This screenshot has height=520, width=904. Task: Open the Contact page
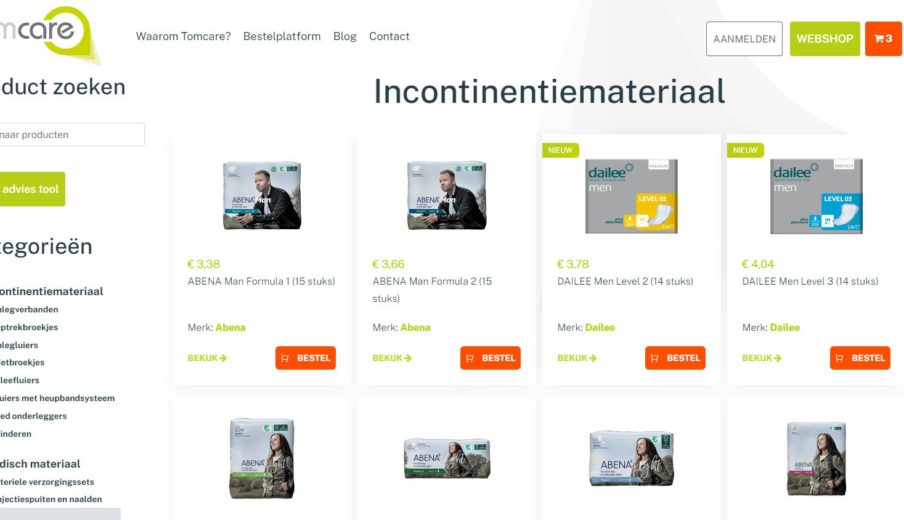(x=389, y=36)
